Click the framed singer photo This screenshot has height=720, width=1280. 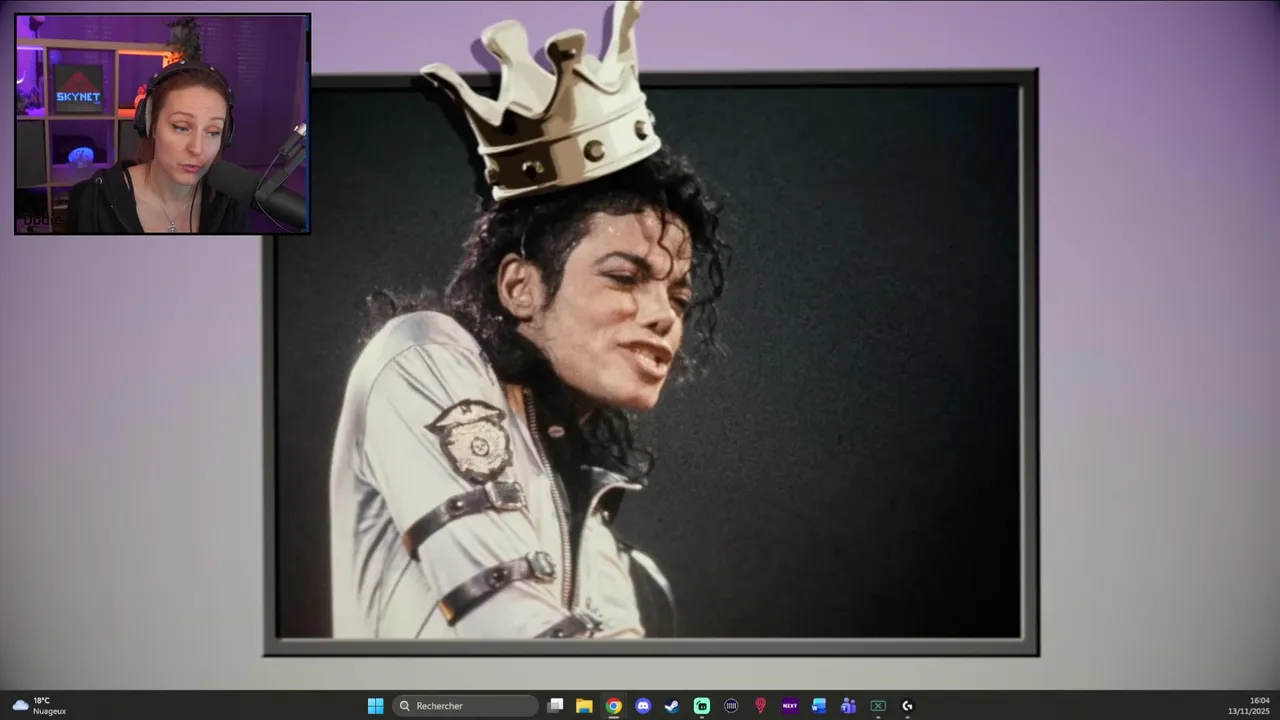[650, 362]
